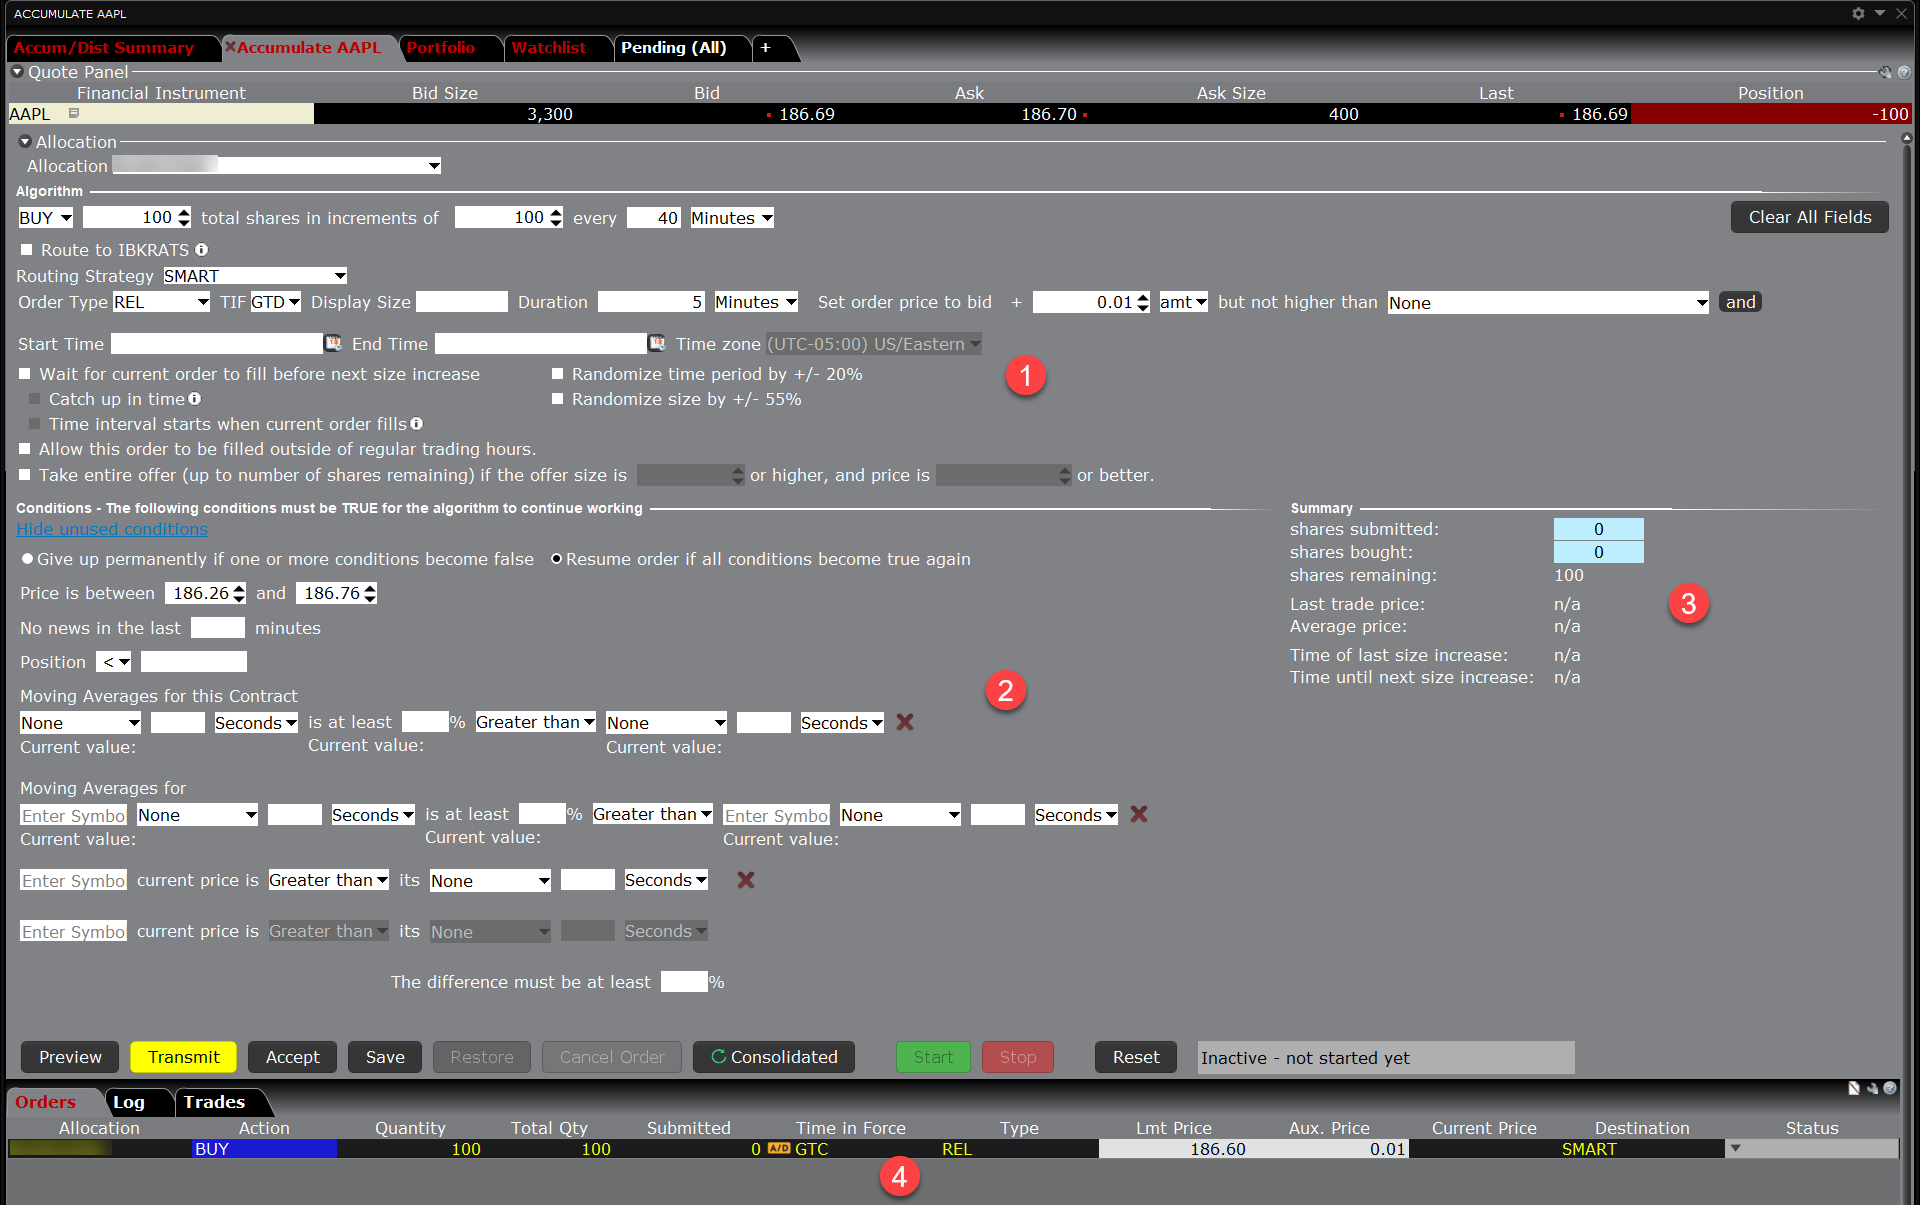Adjust the 0.01 price offset stepper
1920x1205 pixels.
pos(1143,302)
